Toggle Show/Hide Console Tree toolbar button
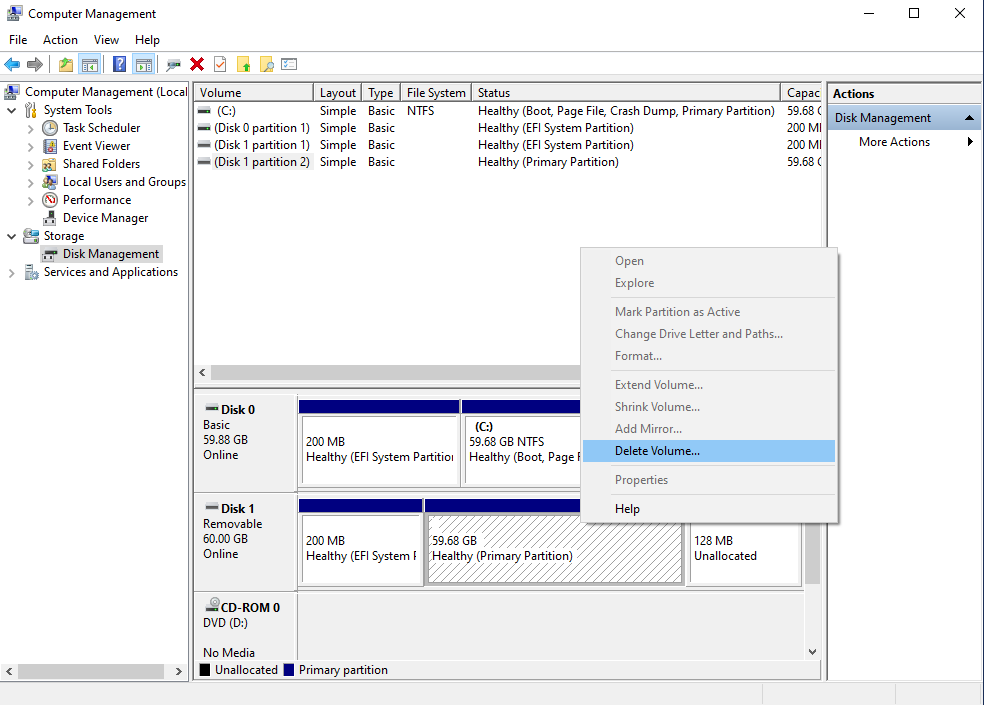Image resolution: width=984 pixels, height=705 pixels. 90,64
